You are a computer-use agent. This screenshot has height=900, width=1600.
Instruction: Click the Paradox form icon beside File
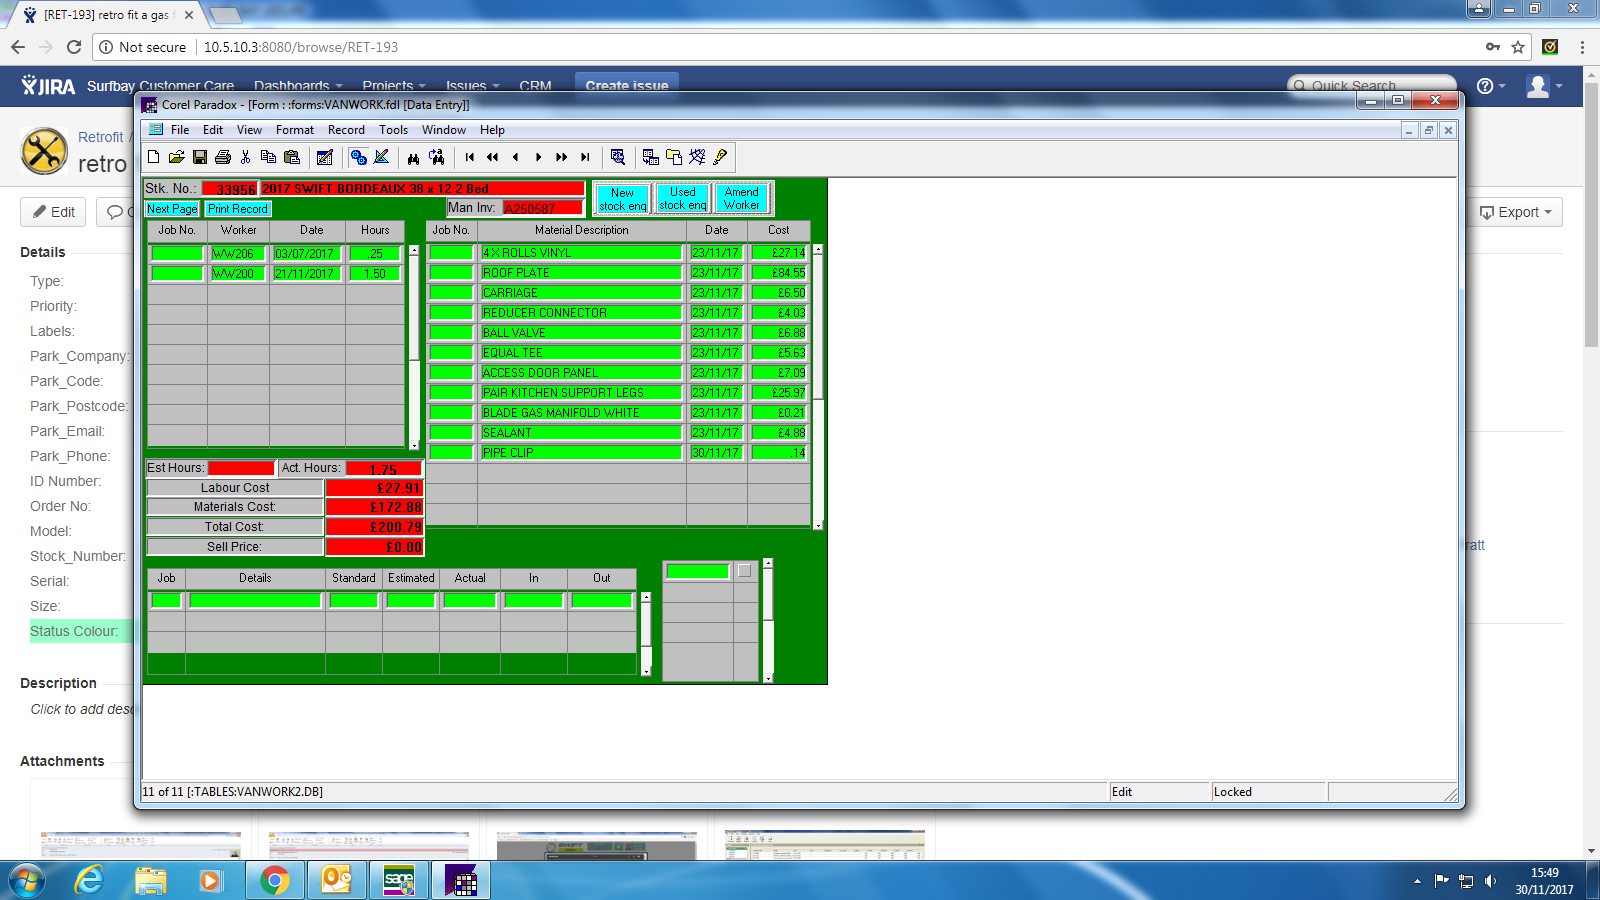click(x=156, y=130)
